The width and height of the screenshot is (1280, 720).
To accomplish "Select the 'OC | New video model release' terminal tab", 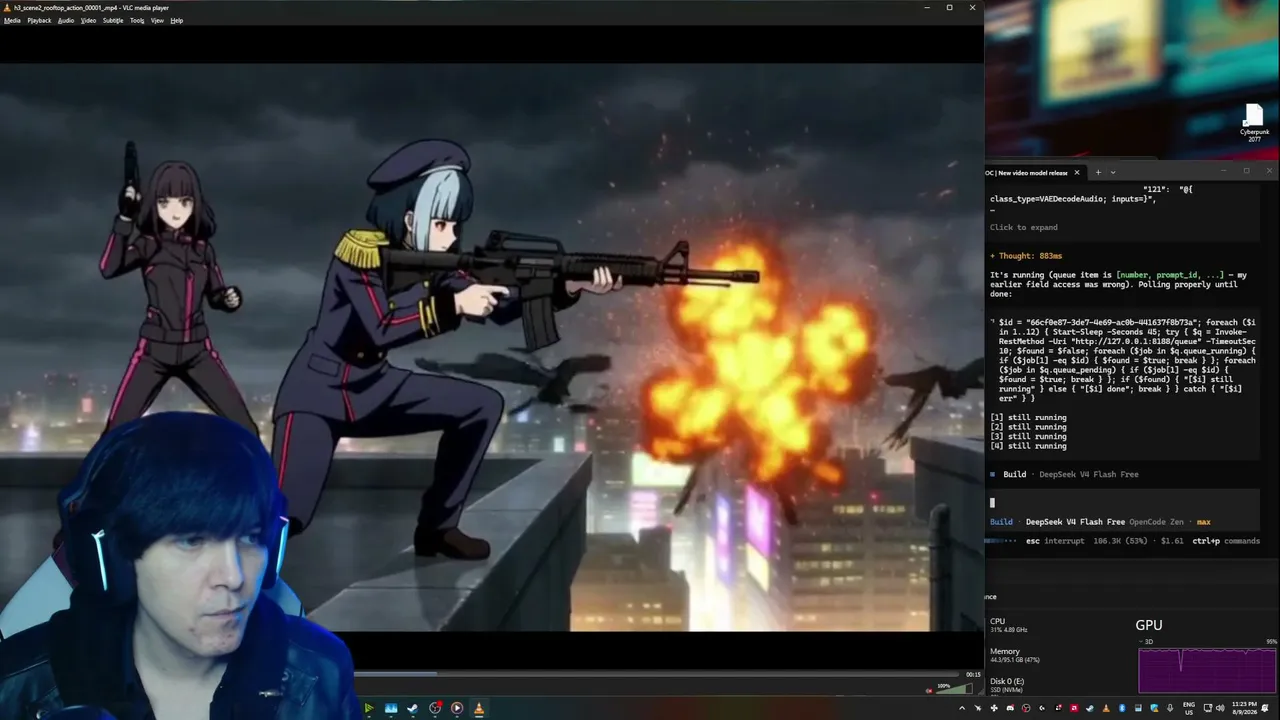I will tap(1027, 172).
